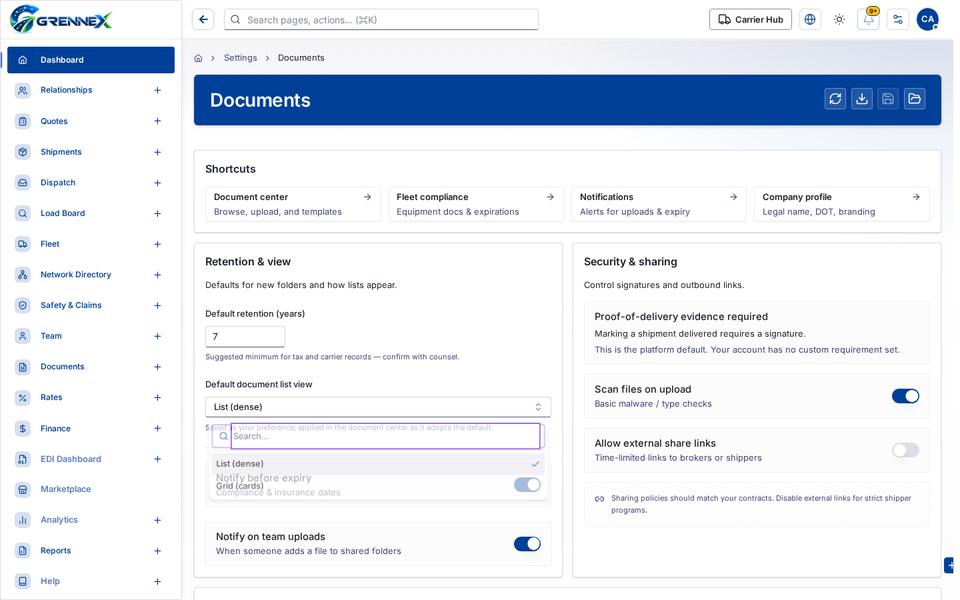The height and width of the screenshot is (600, 960).
Task: Click the Grennex logo
Action: (x=61, y=19)
